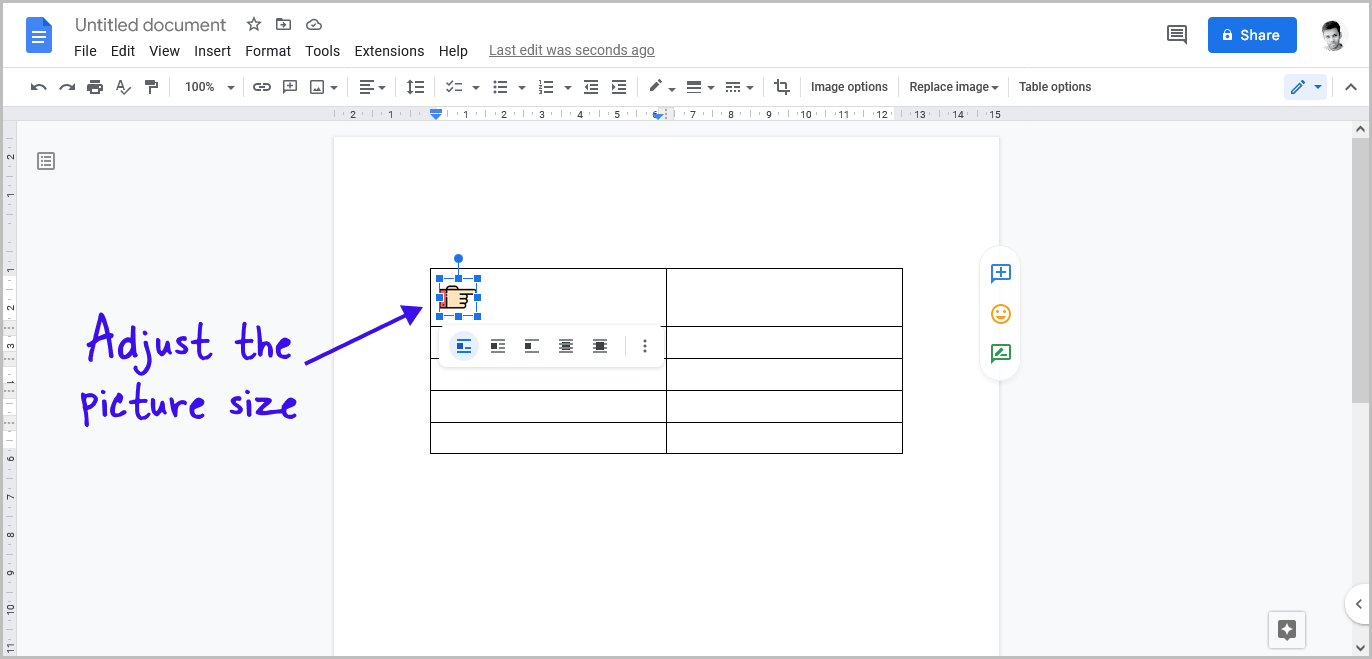Select the Paint format tool
Viewport: 1372px width, 659px height.
point(151,87)
